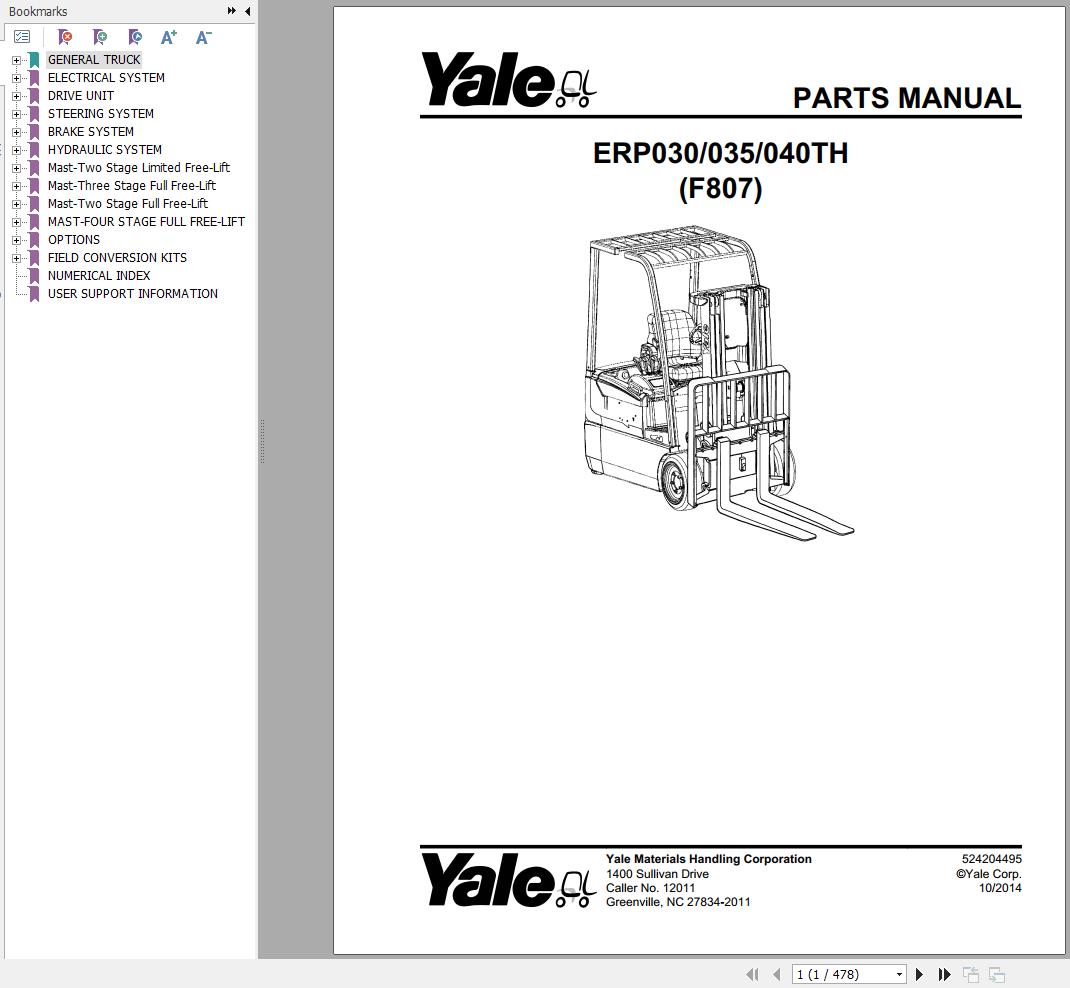Go to next page with arrow icon

click(919, 973)
